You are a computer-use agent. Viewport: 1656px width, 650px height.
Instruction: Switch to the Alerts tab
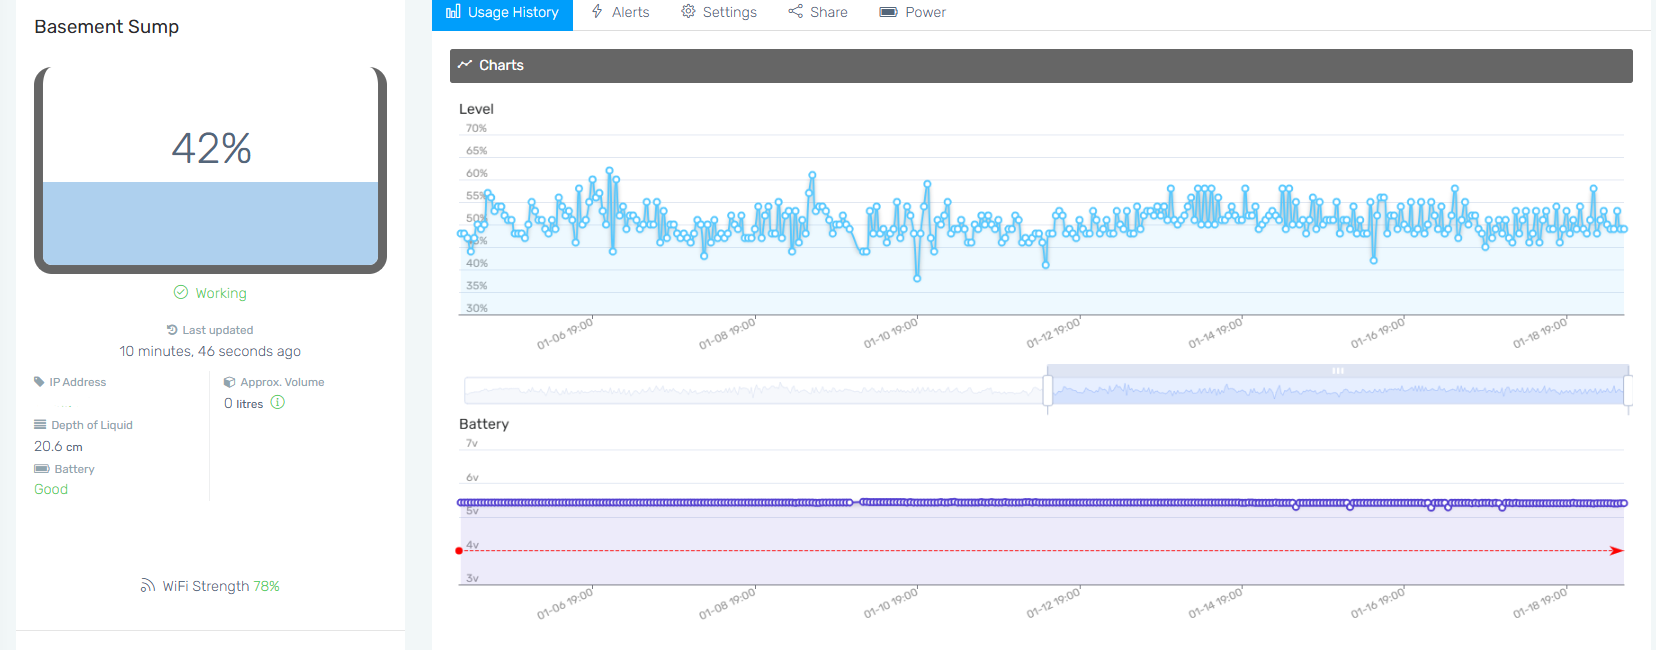tap(620, 13)
